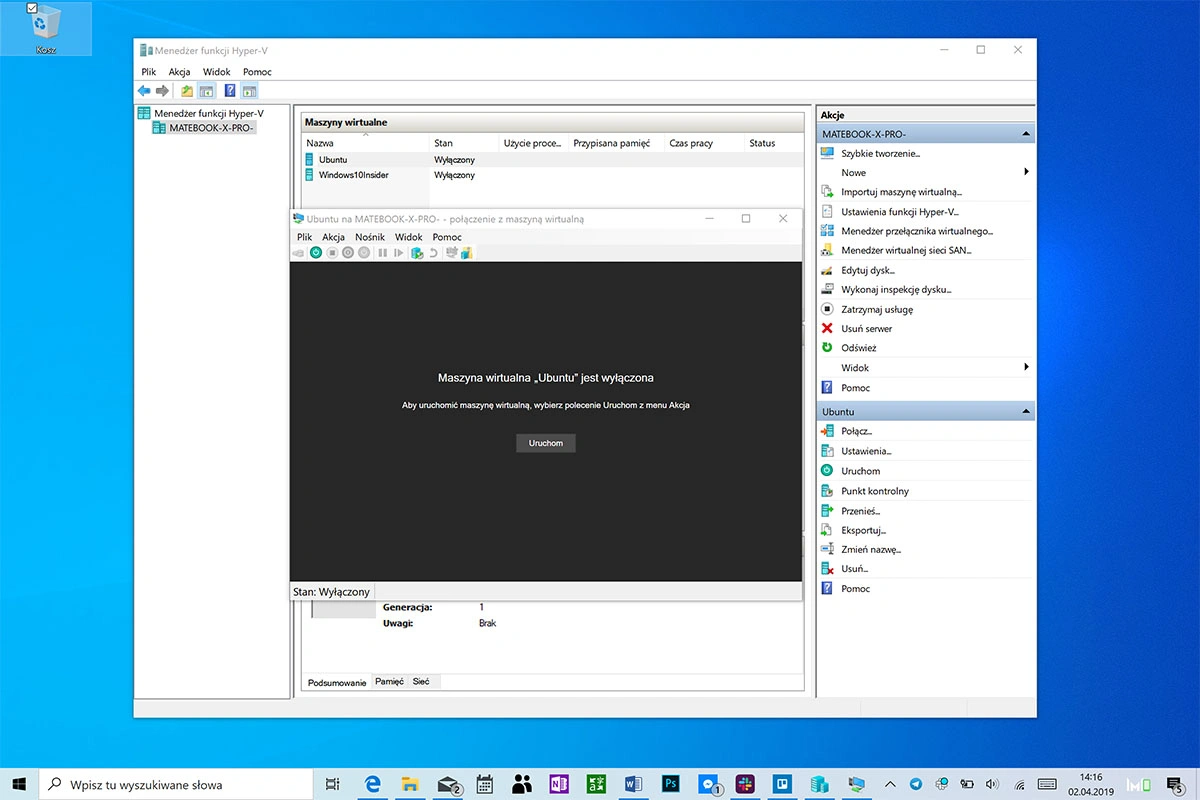Open the Akcja menu in the Ubuntu connection window
This screenshot has width=1200, height=800.
click(334, 237)
